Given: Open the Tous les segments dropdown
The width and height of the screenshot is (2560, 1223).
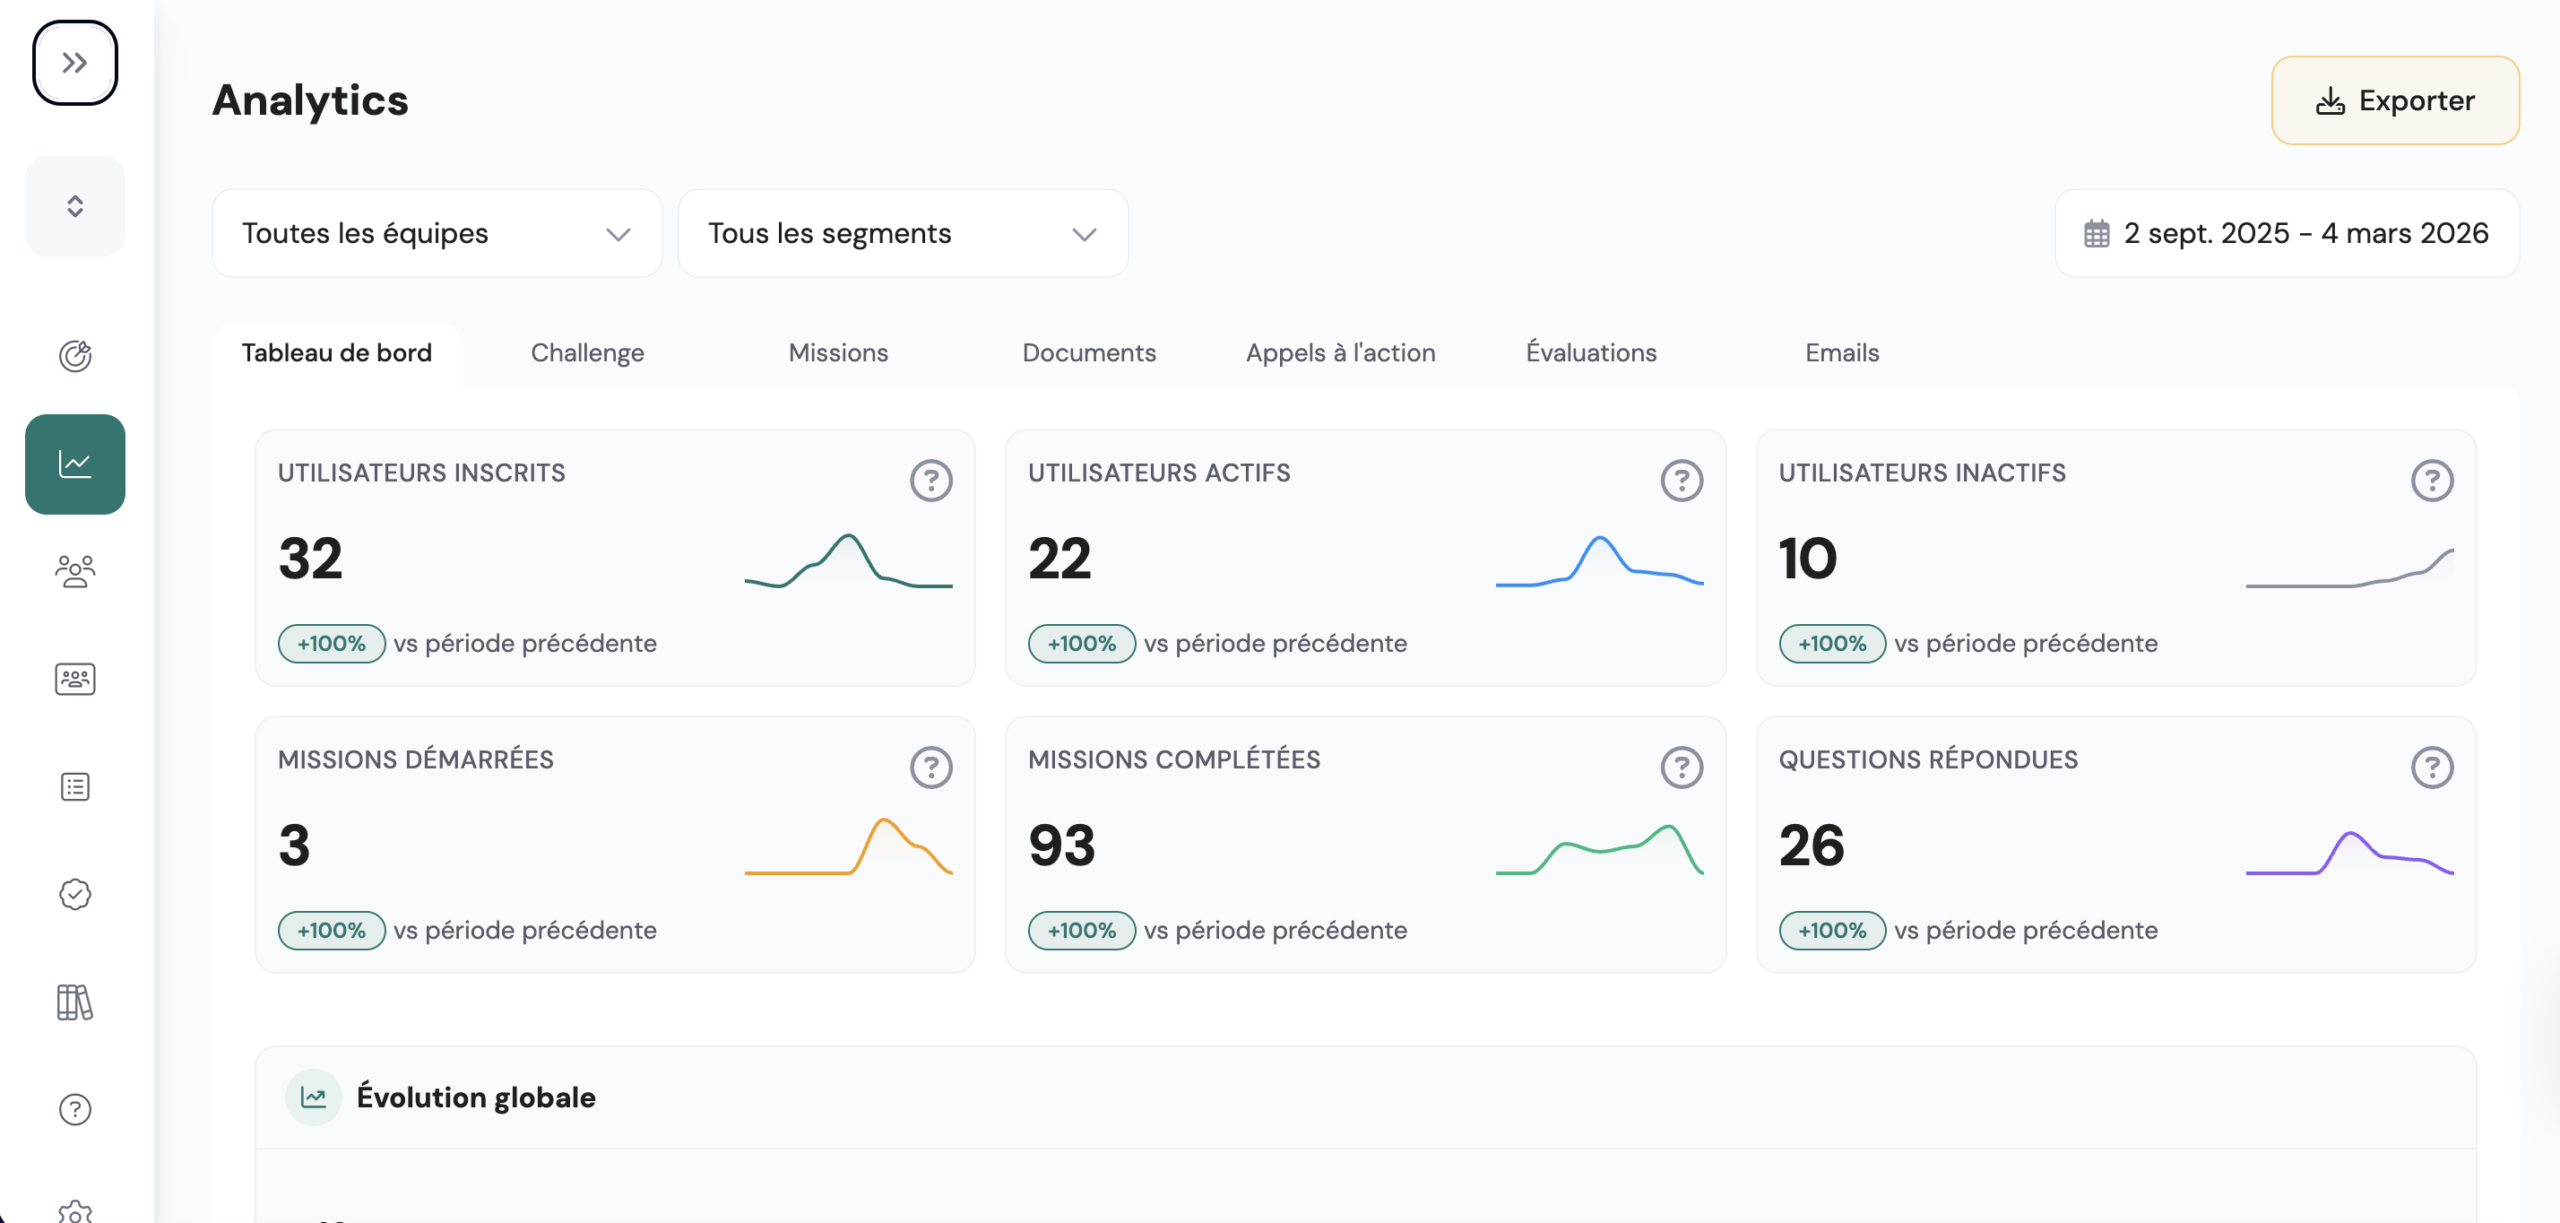Looking at the screenshot, I should (x=903, y=233).
